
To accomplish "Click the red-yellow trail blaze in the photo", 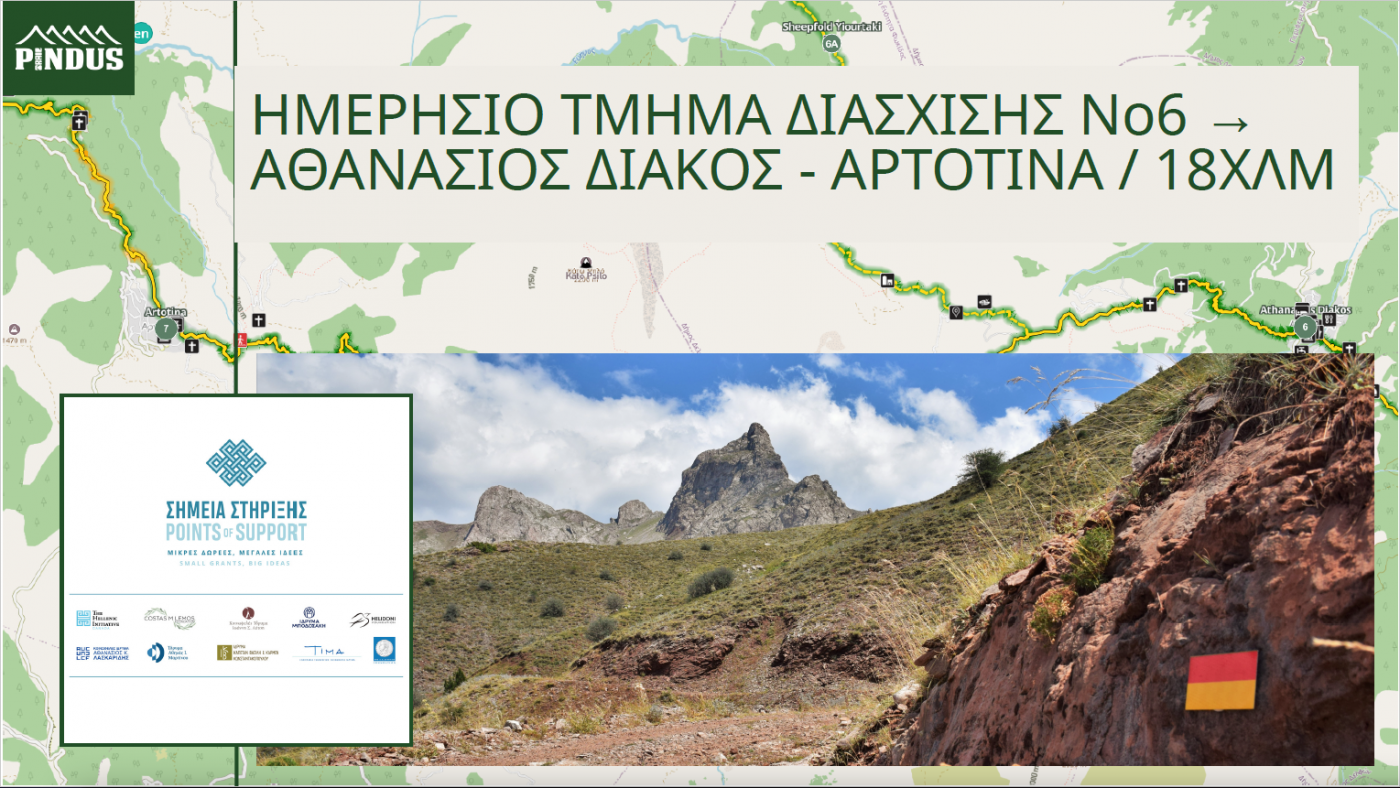I will (1222, 683).
